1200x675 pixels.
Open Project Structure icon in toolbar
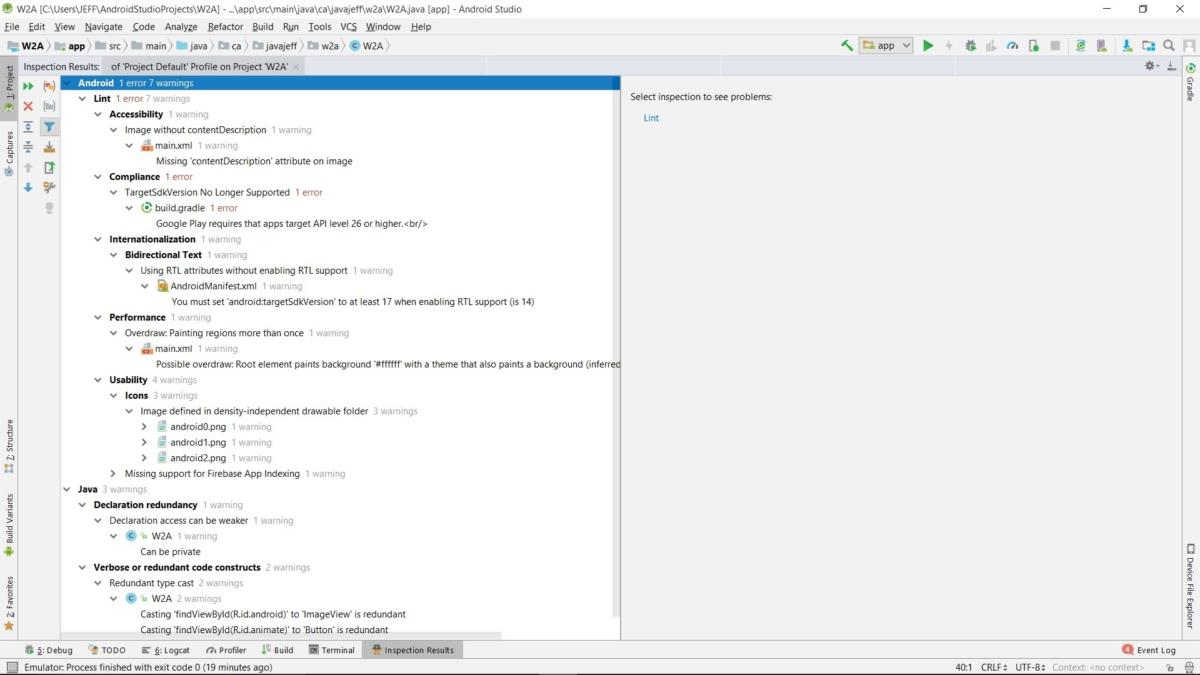click(1148, 45)
